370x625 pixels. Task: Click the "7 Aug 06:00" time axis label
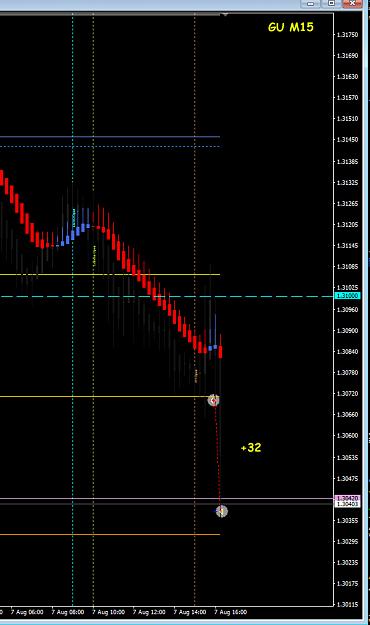(27, 612)
